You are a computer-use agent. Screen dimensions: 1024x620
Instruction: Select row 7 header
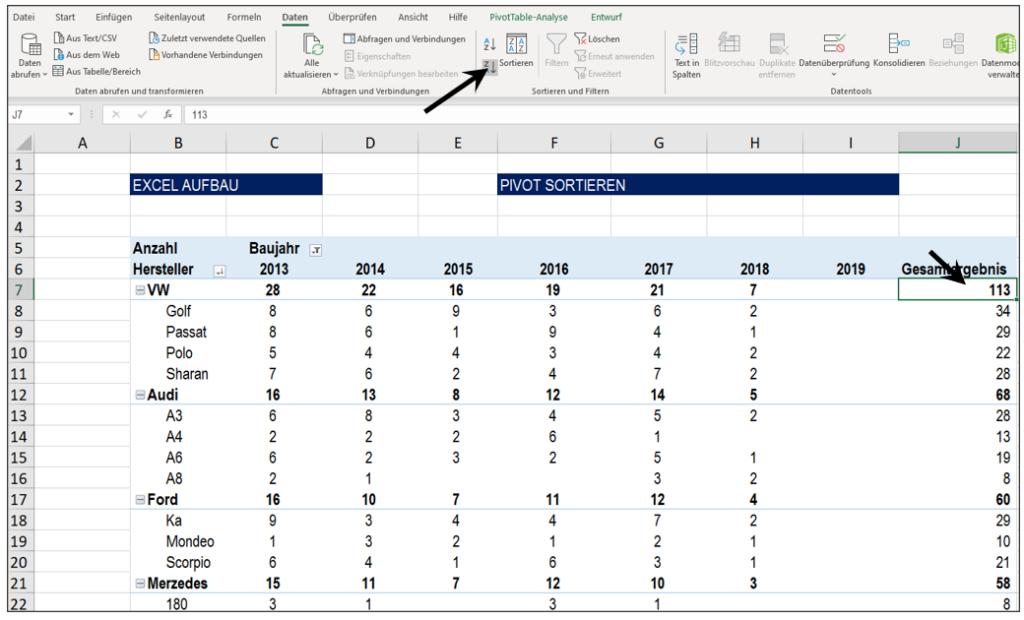(20, 290)
